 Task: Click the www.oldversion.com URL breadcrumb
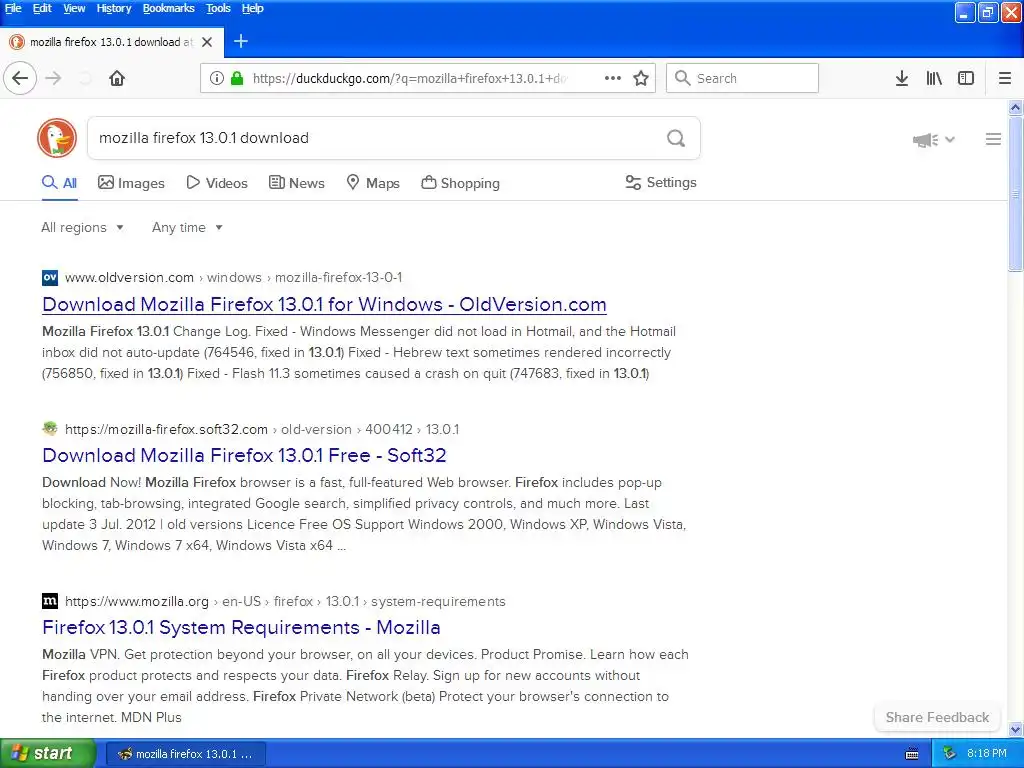coord(129,278)
